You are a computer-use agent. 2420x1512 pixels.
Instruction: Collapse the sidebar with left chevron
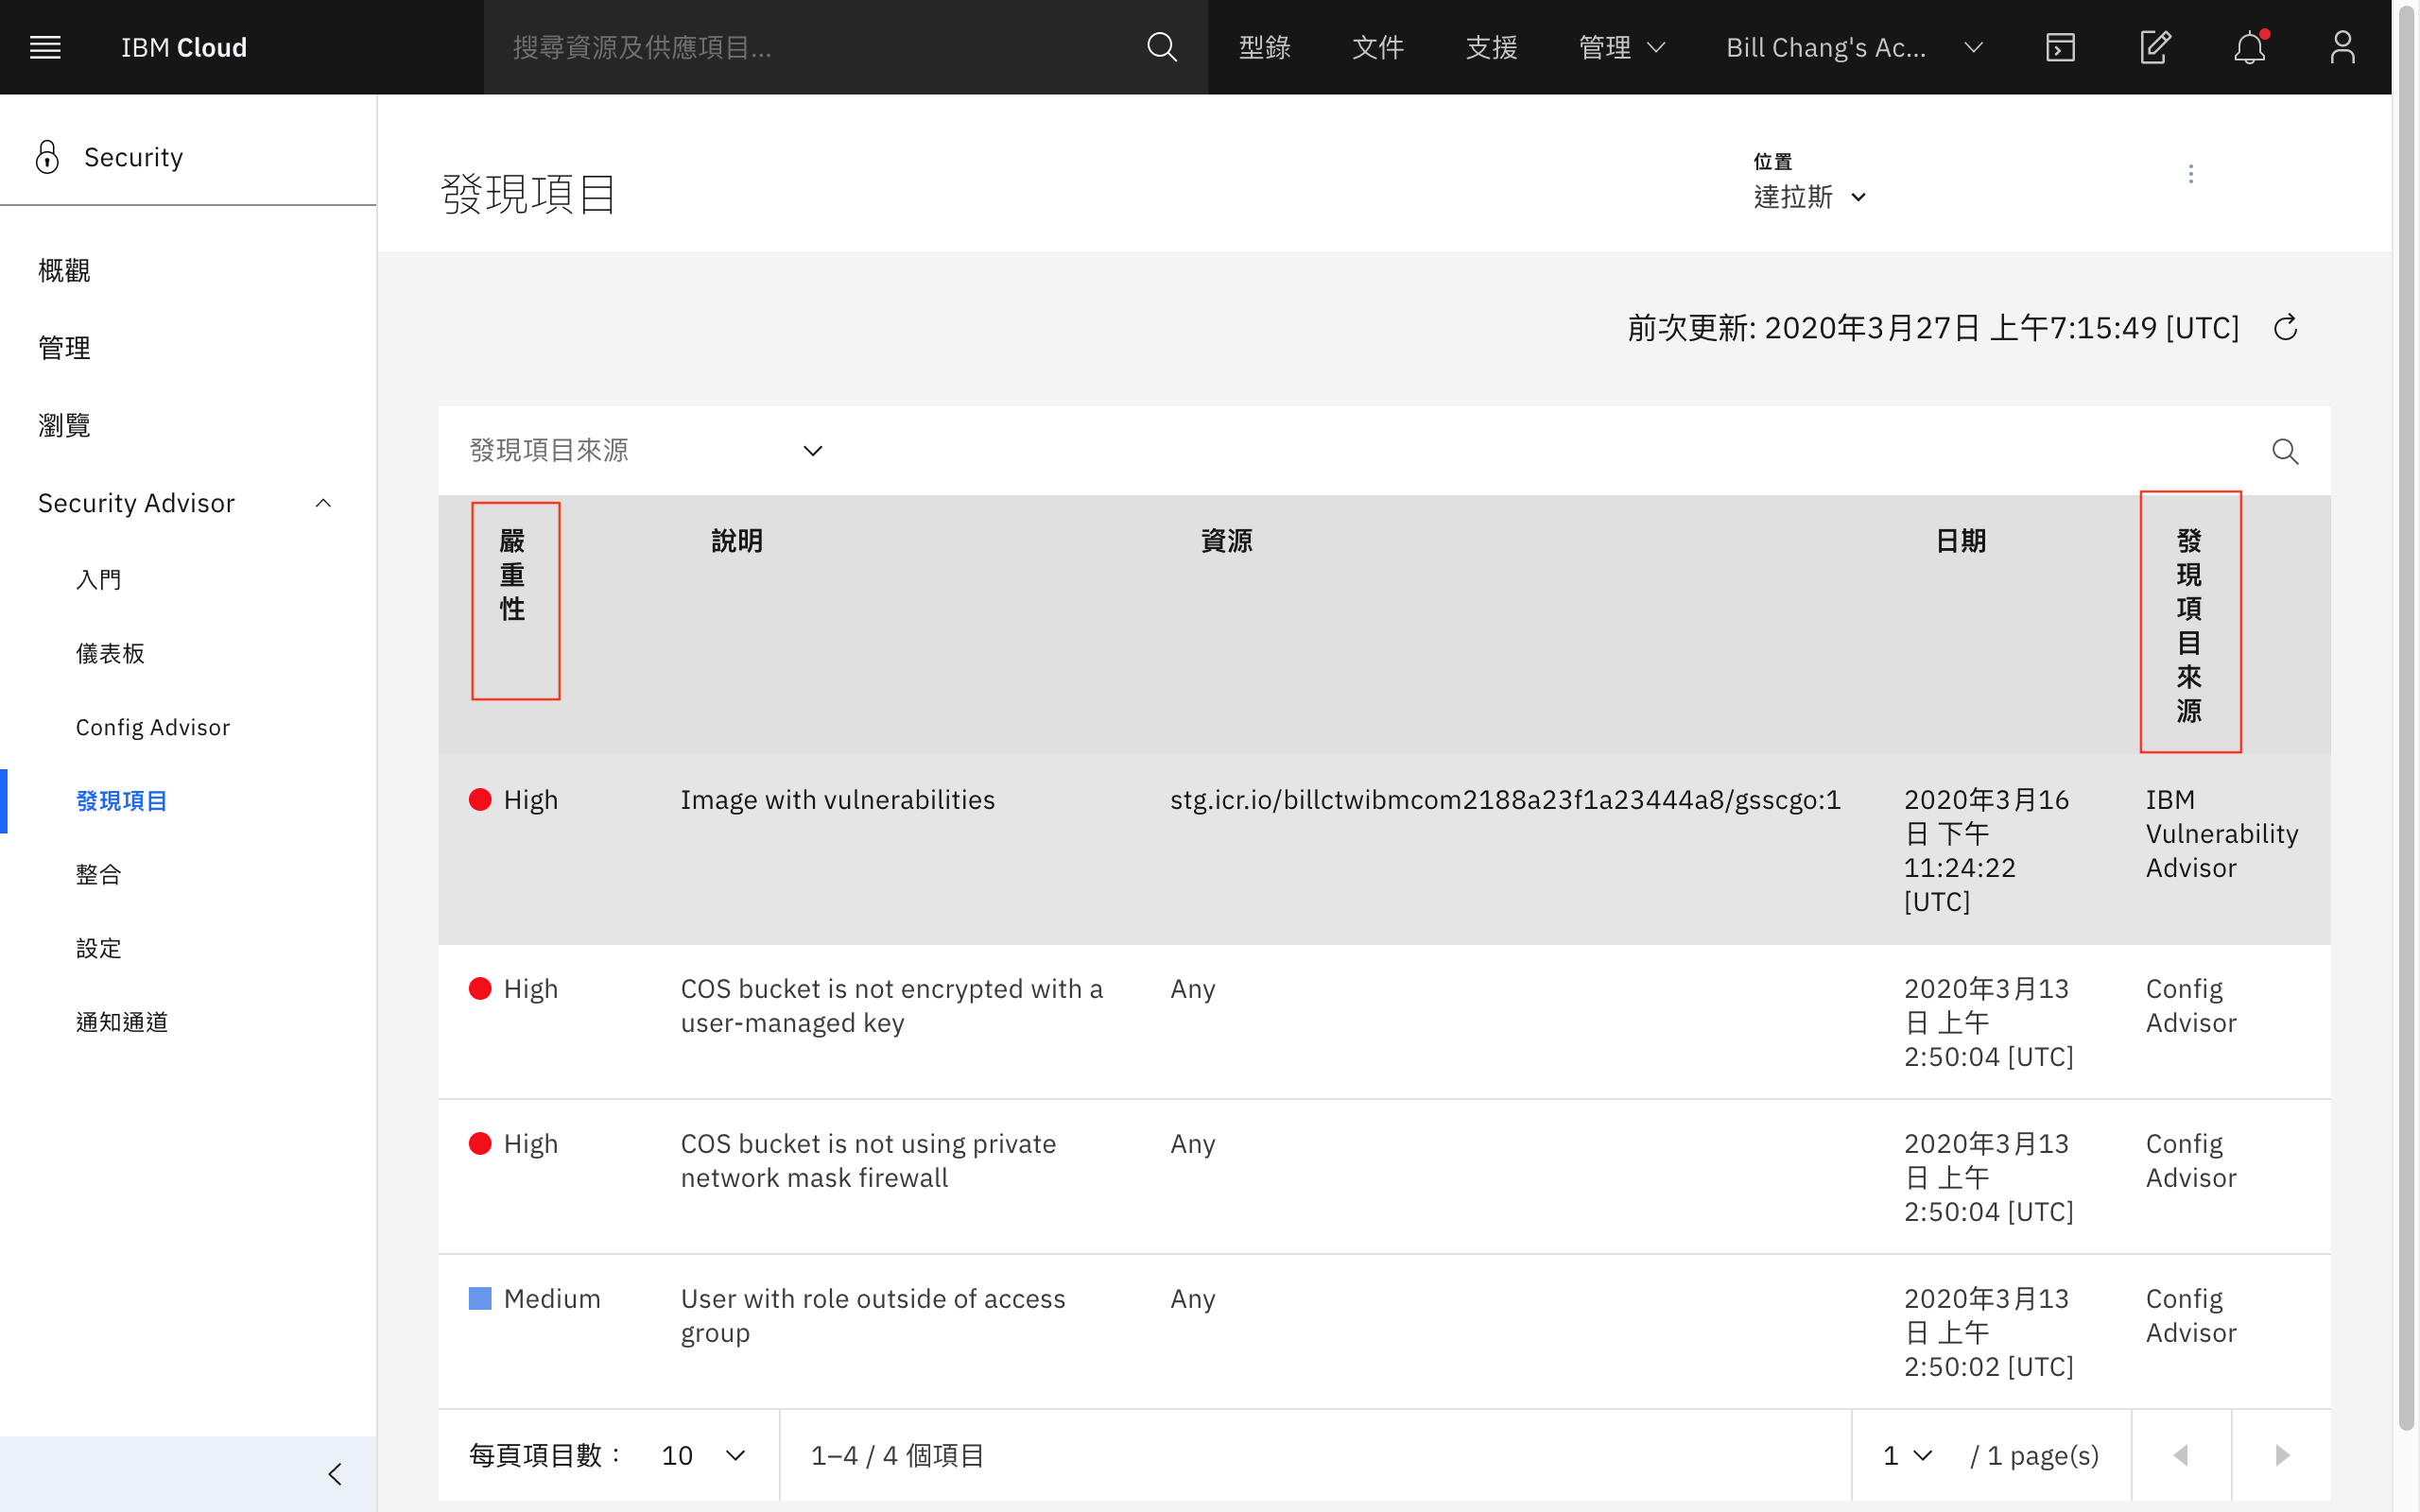point(335,1474)
